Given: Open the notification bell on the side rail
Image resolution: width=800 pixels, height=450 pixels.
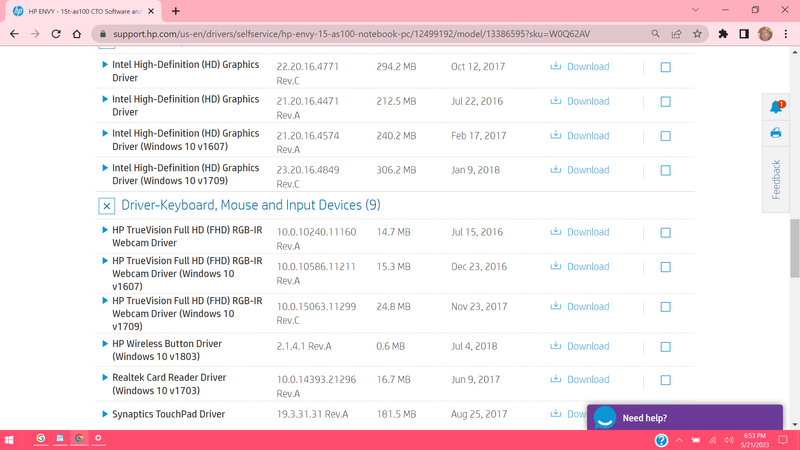Looking at the screenshot, I should 776,107.
